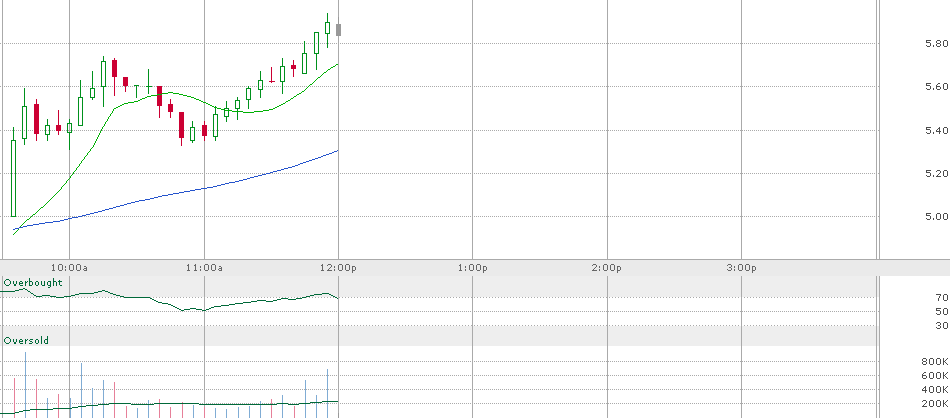
Task: Select the 1:00p time axis label
Action: pyautogui.click(x=473, y=268)
